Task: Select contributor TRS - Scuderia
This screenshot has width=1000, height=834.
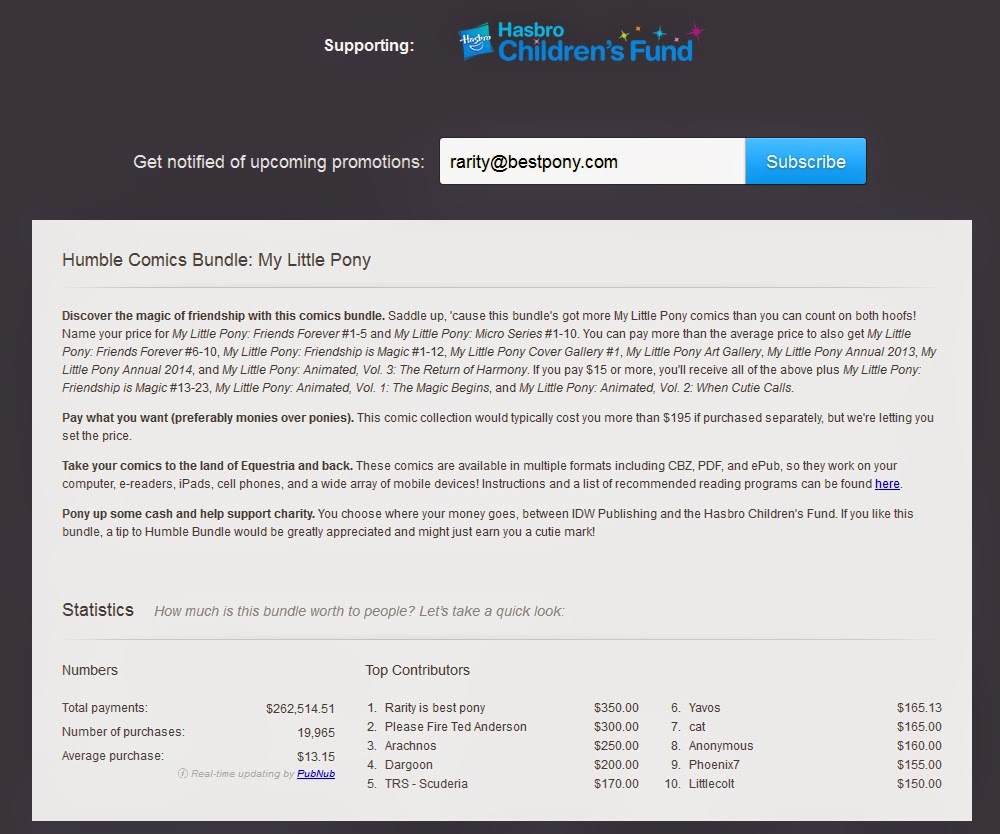Action: [x=426, y=784]
